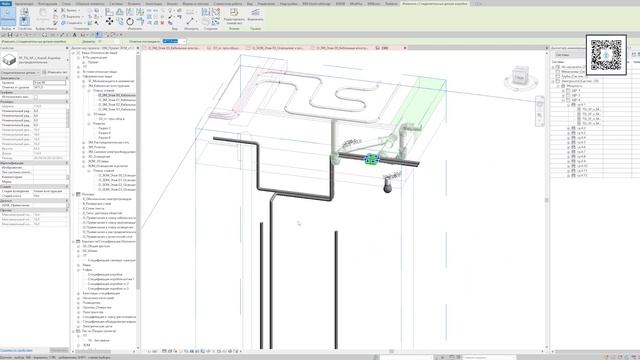Open the Insert ribbon tab

pyautogui.click(x=134, y=3)
